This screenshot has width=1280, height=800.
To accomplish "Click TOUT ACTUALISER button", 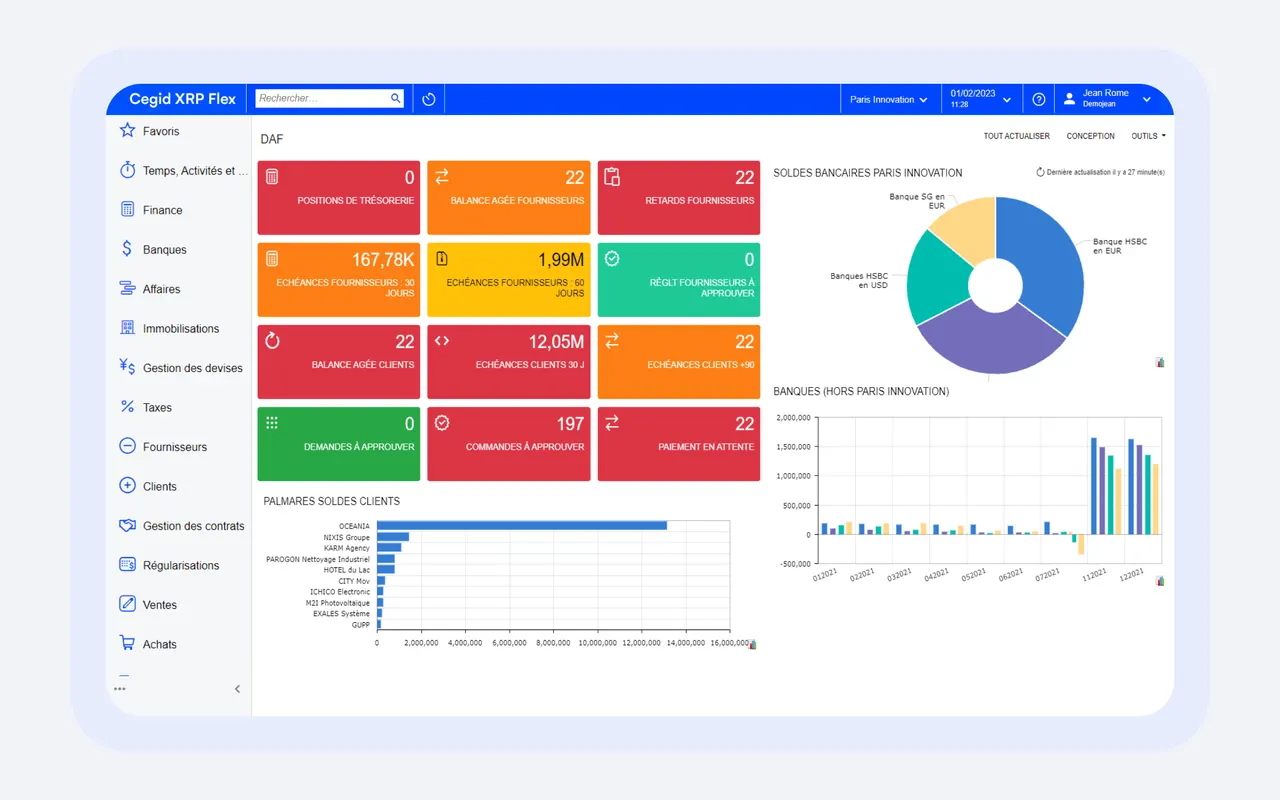I will (x=1016, y=136).
